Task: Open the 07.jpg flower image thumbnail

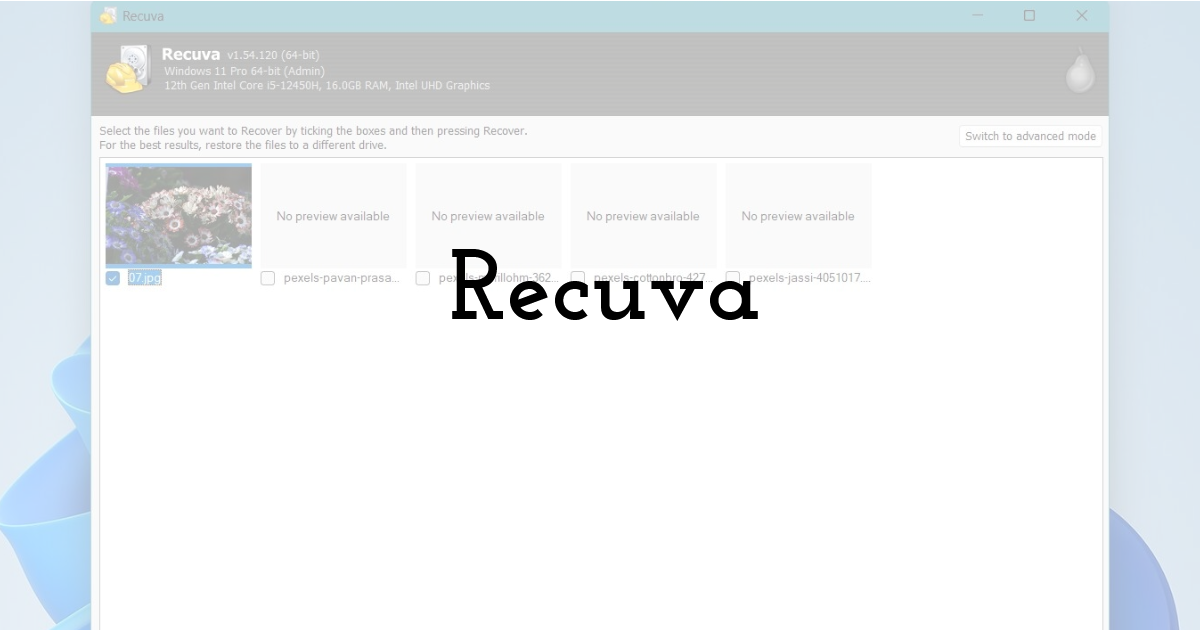Action: (x=178, y=213)
